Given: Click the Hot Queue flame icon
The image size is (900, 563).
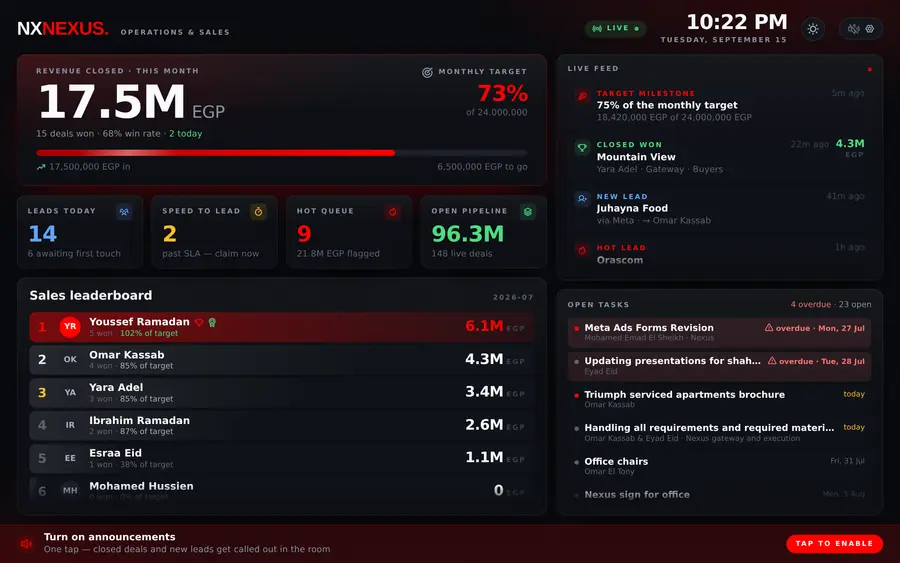Looking at the screenshot, I should coord(393,212).
